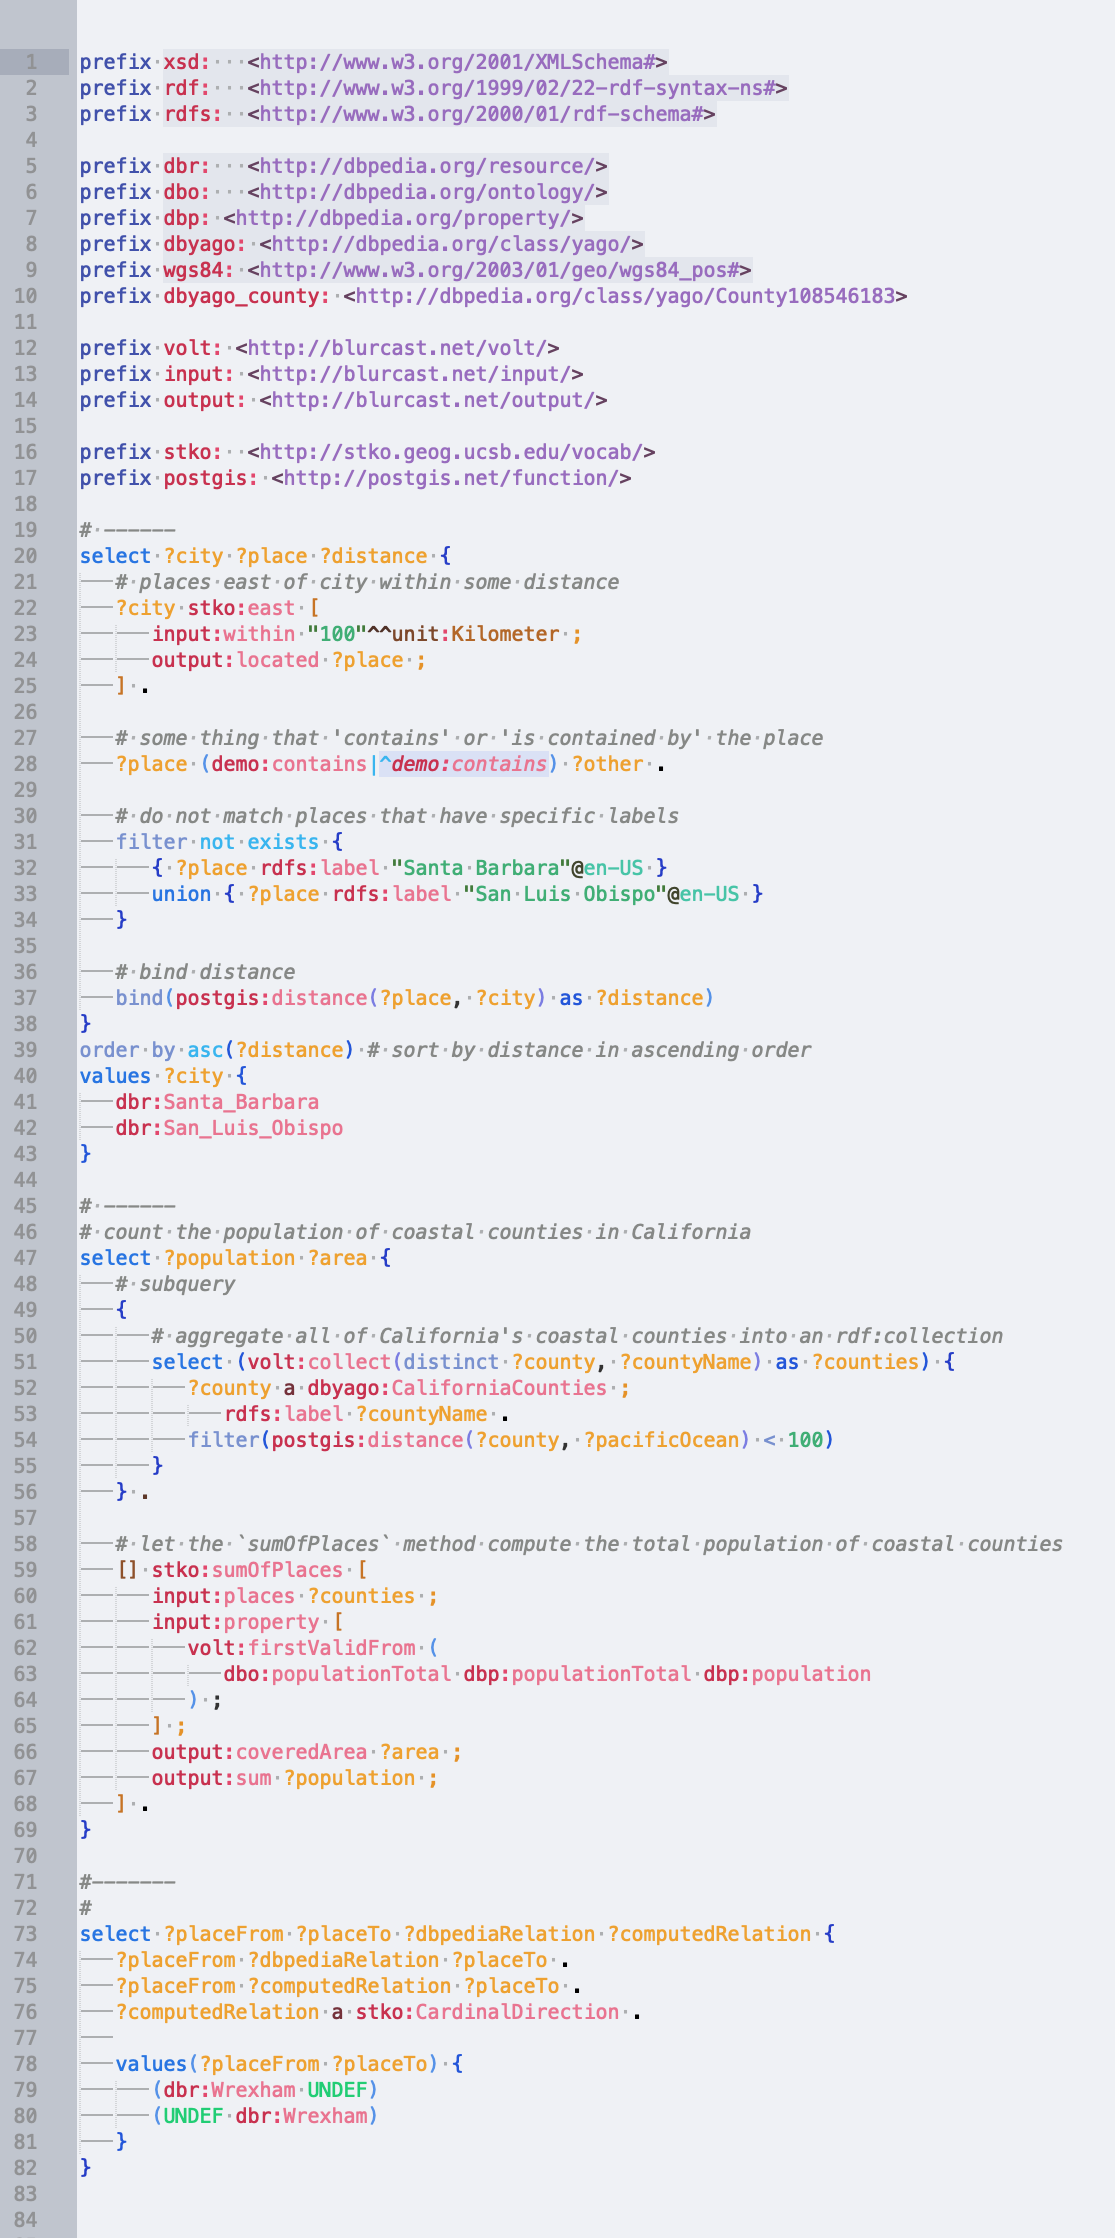Click line number 1 in gutter

31,62
